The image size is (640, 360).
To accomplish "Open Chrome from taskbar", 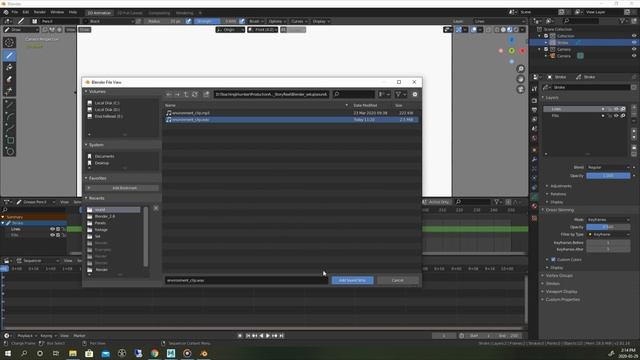I will [x=154, y=353].
